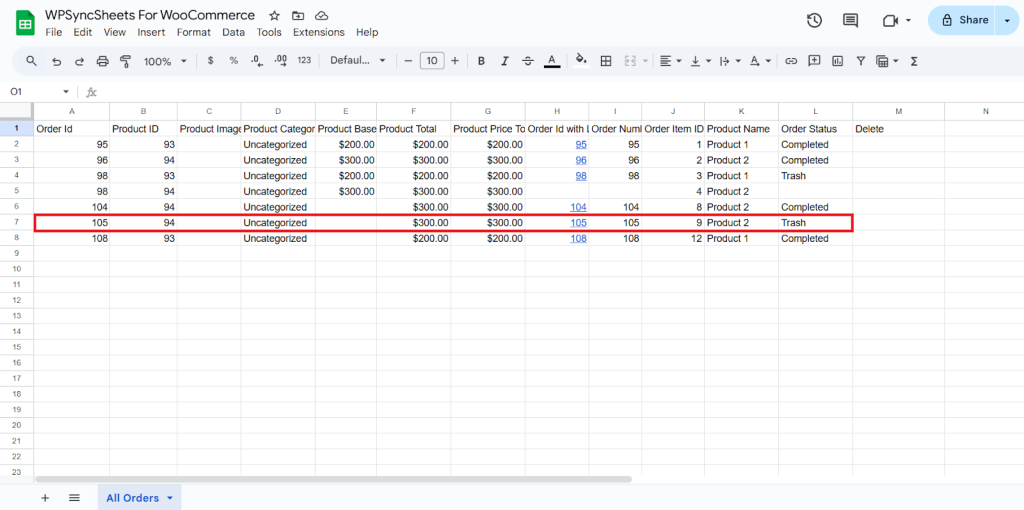This screenshot has width=1024, height=510.
Task: Open the functions sigma icon
Action: (x=914, y=61)
